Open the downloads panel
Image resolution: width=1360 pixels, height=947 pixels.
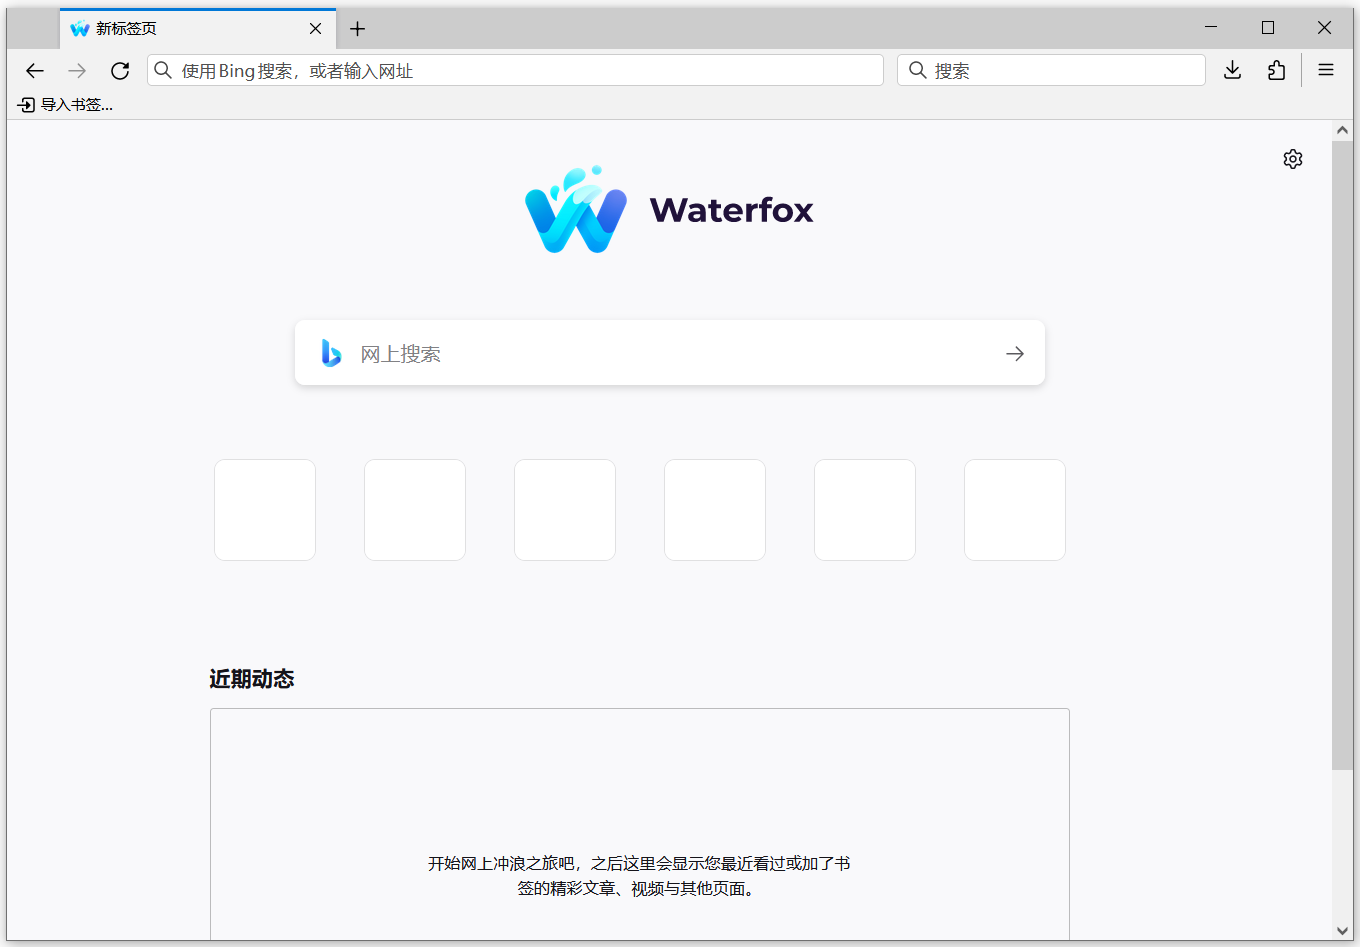coord(1233,70)
